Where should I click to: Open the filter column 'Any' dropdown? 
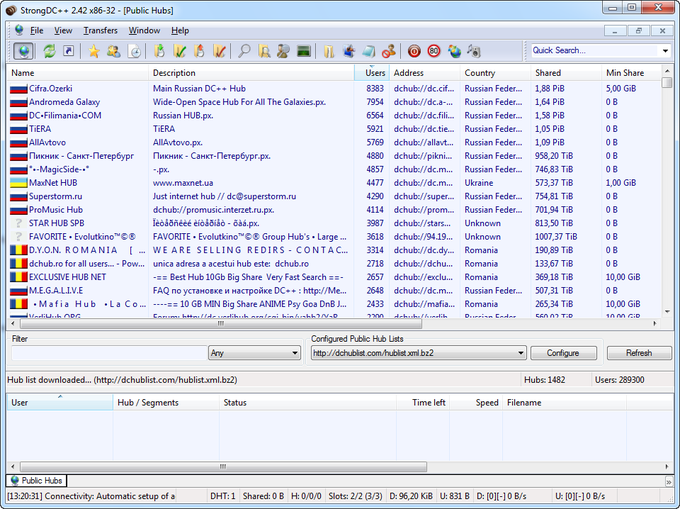255,353
